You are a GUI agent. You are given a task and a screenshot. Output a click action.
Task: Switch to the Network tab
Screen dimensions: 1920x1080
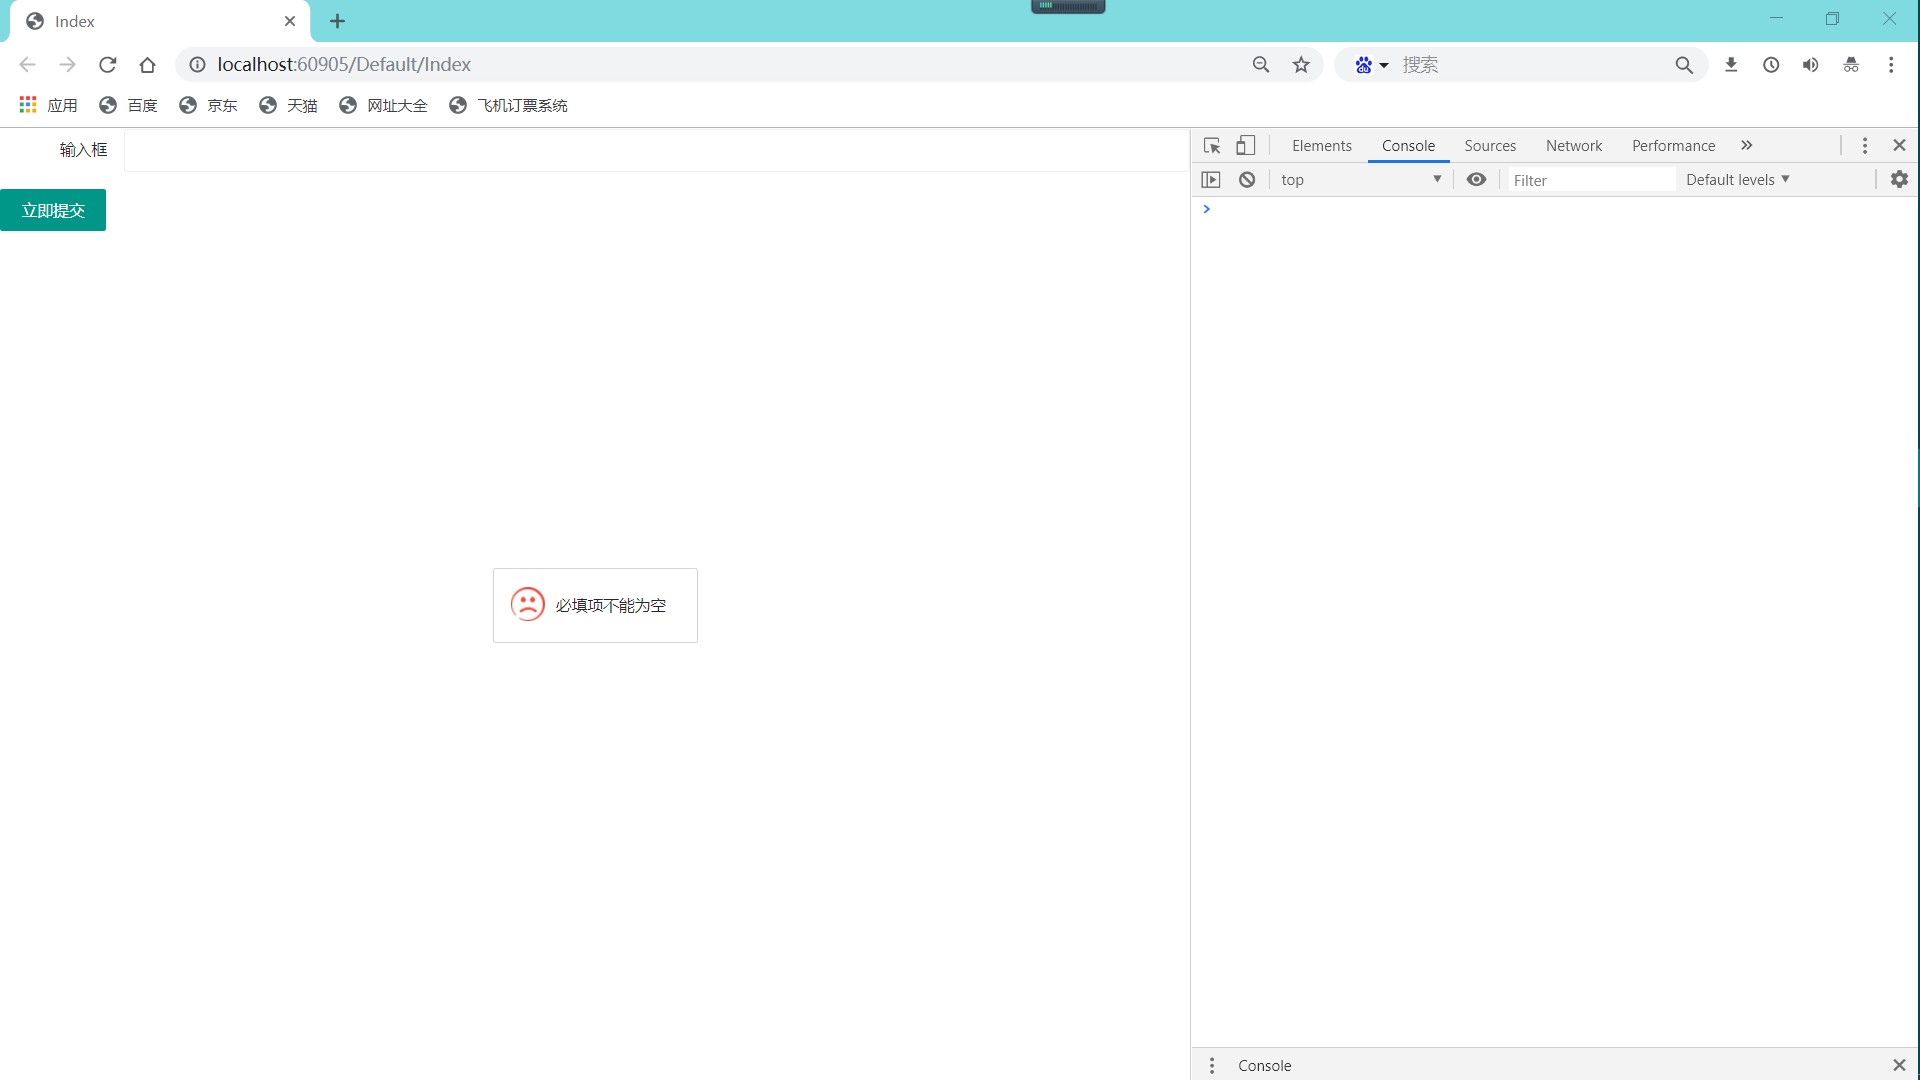pos(1573,145)
